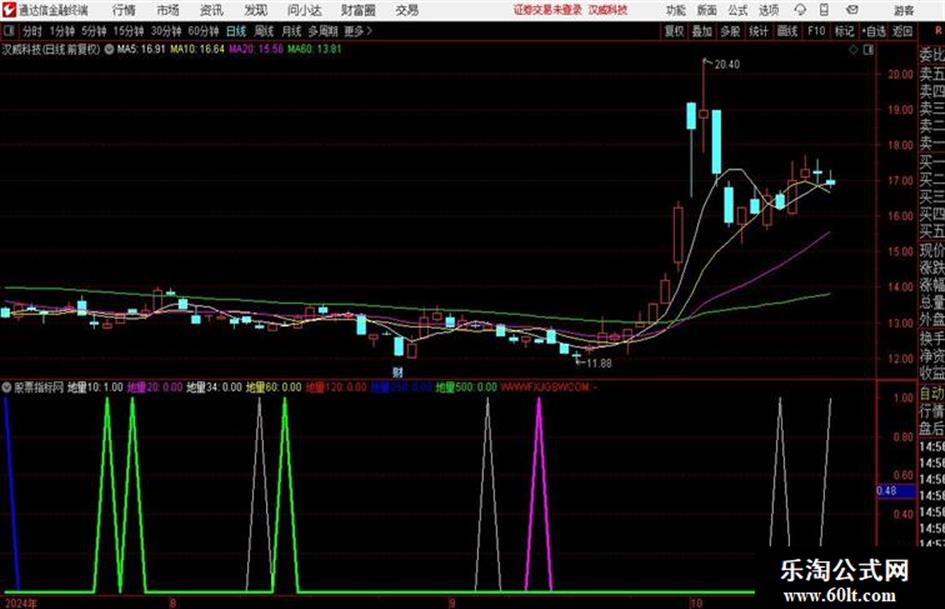The image size is (945, 609).
Task: Click the red R button at top right
Action: [938, 31]
